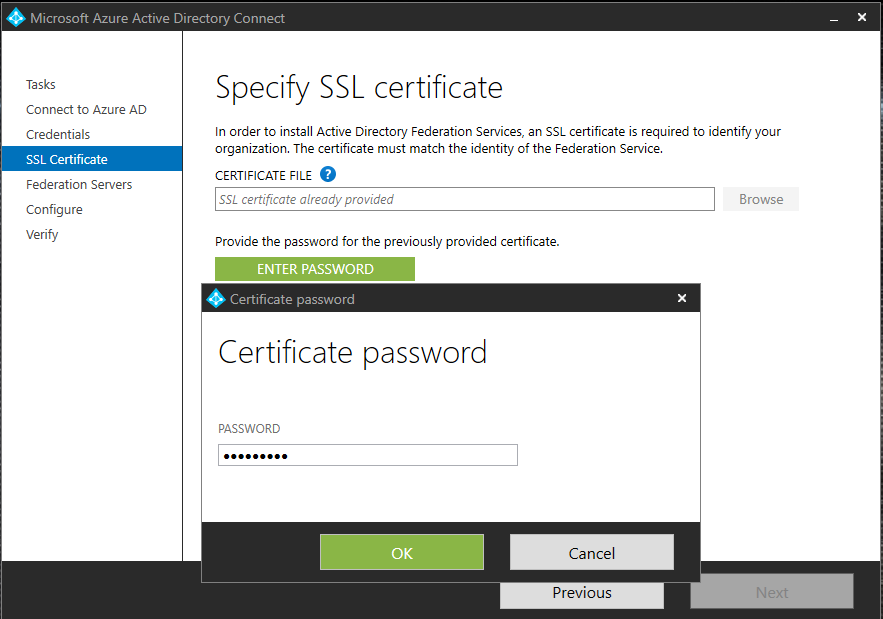883x619 pixels.
Task: Select the SSL Certificate step
Action: 67,160
